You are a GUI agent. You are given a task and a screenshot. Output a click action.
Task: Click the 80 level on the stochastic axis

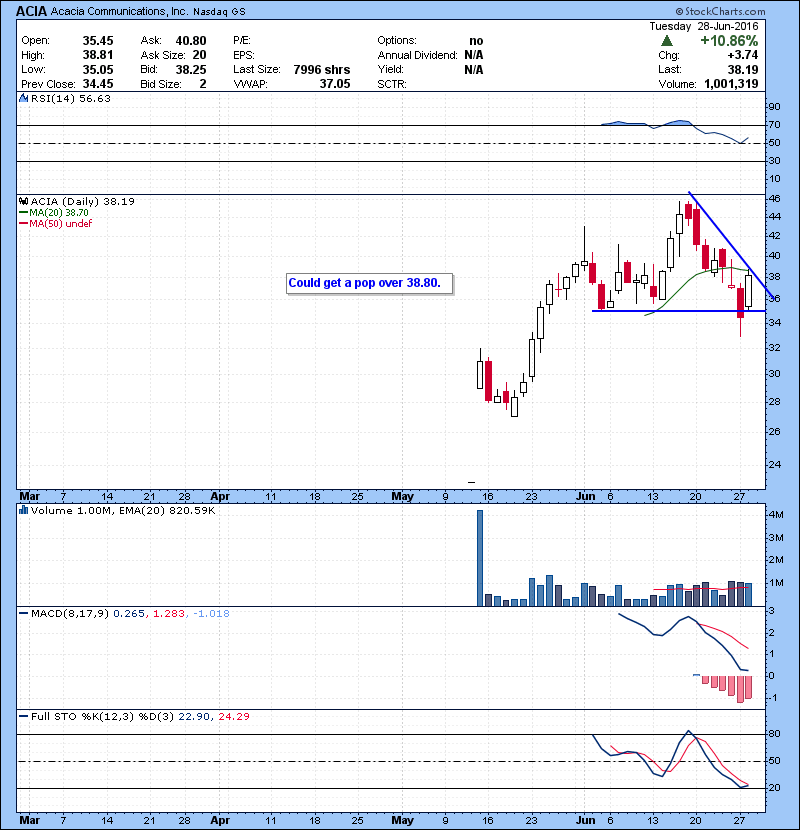(x=774, y=734)
